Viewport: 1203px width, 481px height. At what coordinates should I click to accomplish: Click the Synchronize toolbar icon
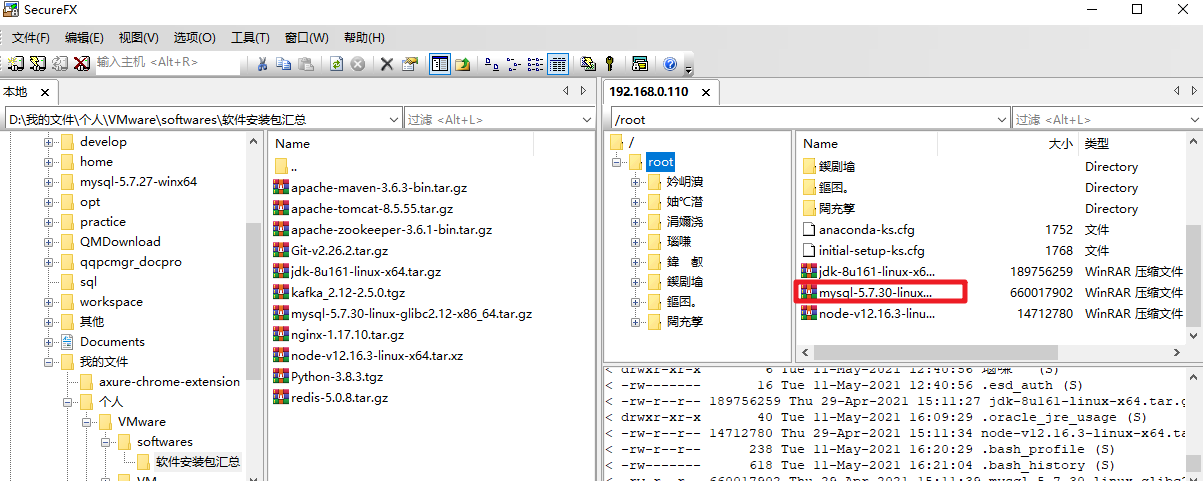(x=588, y=64)
